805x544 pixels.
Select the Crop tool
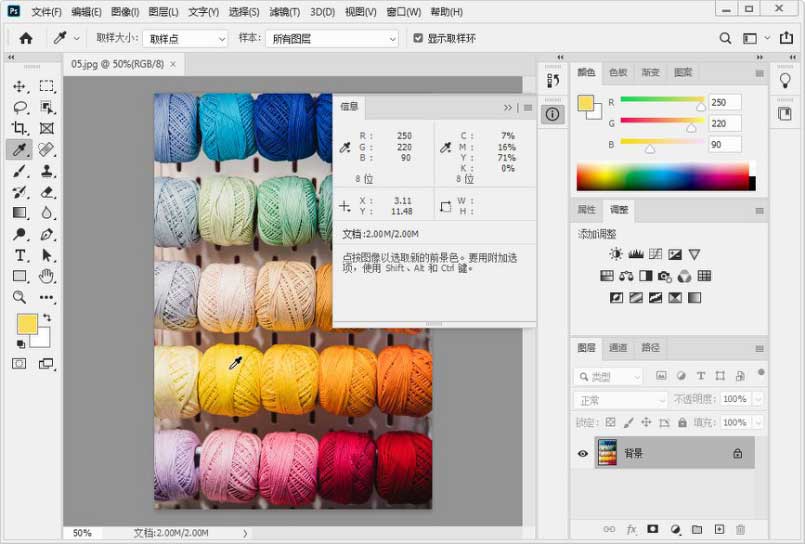tap(19, 128)
